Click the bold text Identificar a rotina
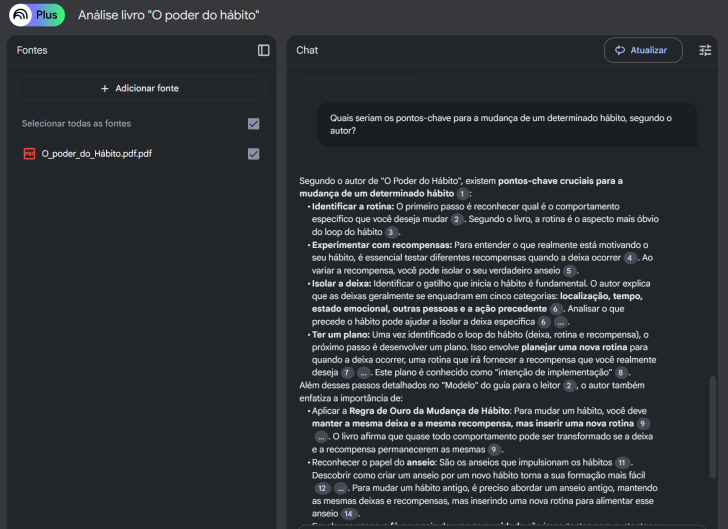This screenshot has height=529, width=728. (353, 207)
